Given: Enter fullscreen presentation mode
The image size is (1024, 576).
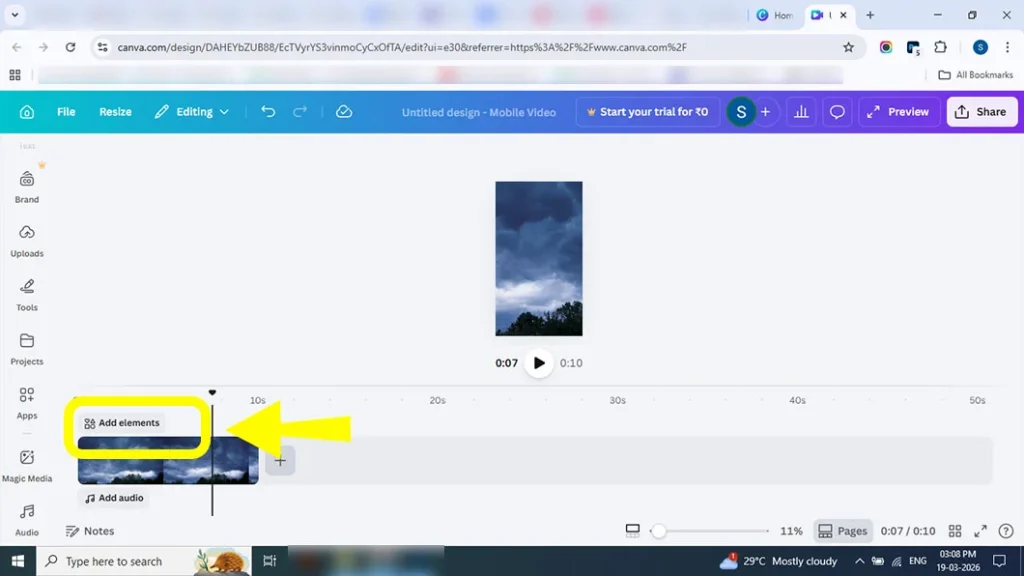Looking at the screenshot, I should (981, 531).
